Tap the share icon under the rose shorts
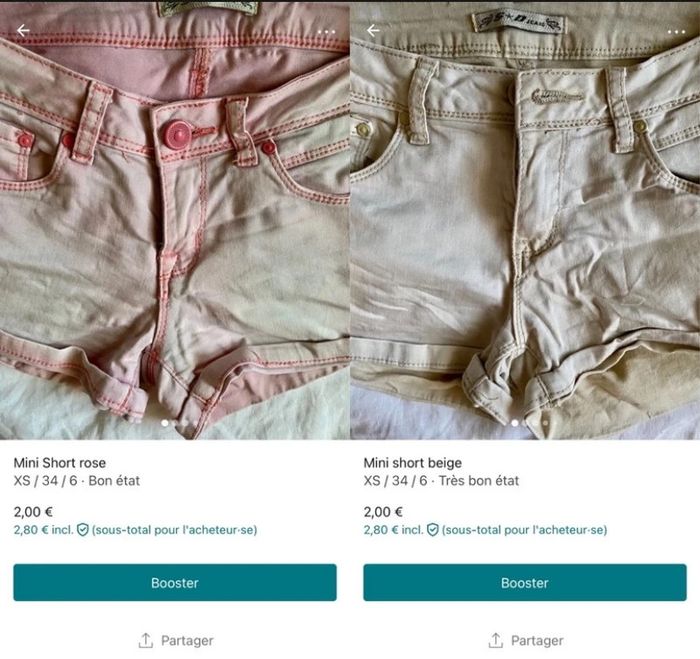The height and width of the screenshot is (659, 700). coord(145,640)
